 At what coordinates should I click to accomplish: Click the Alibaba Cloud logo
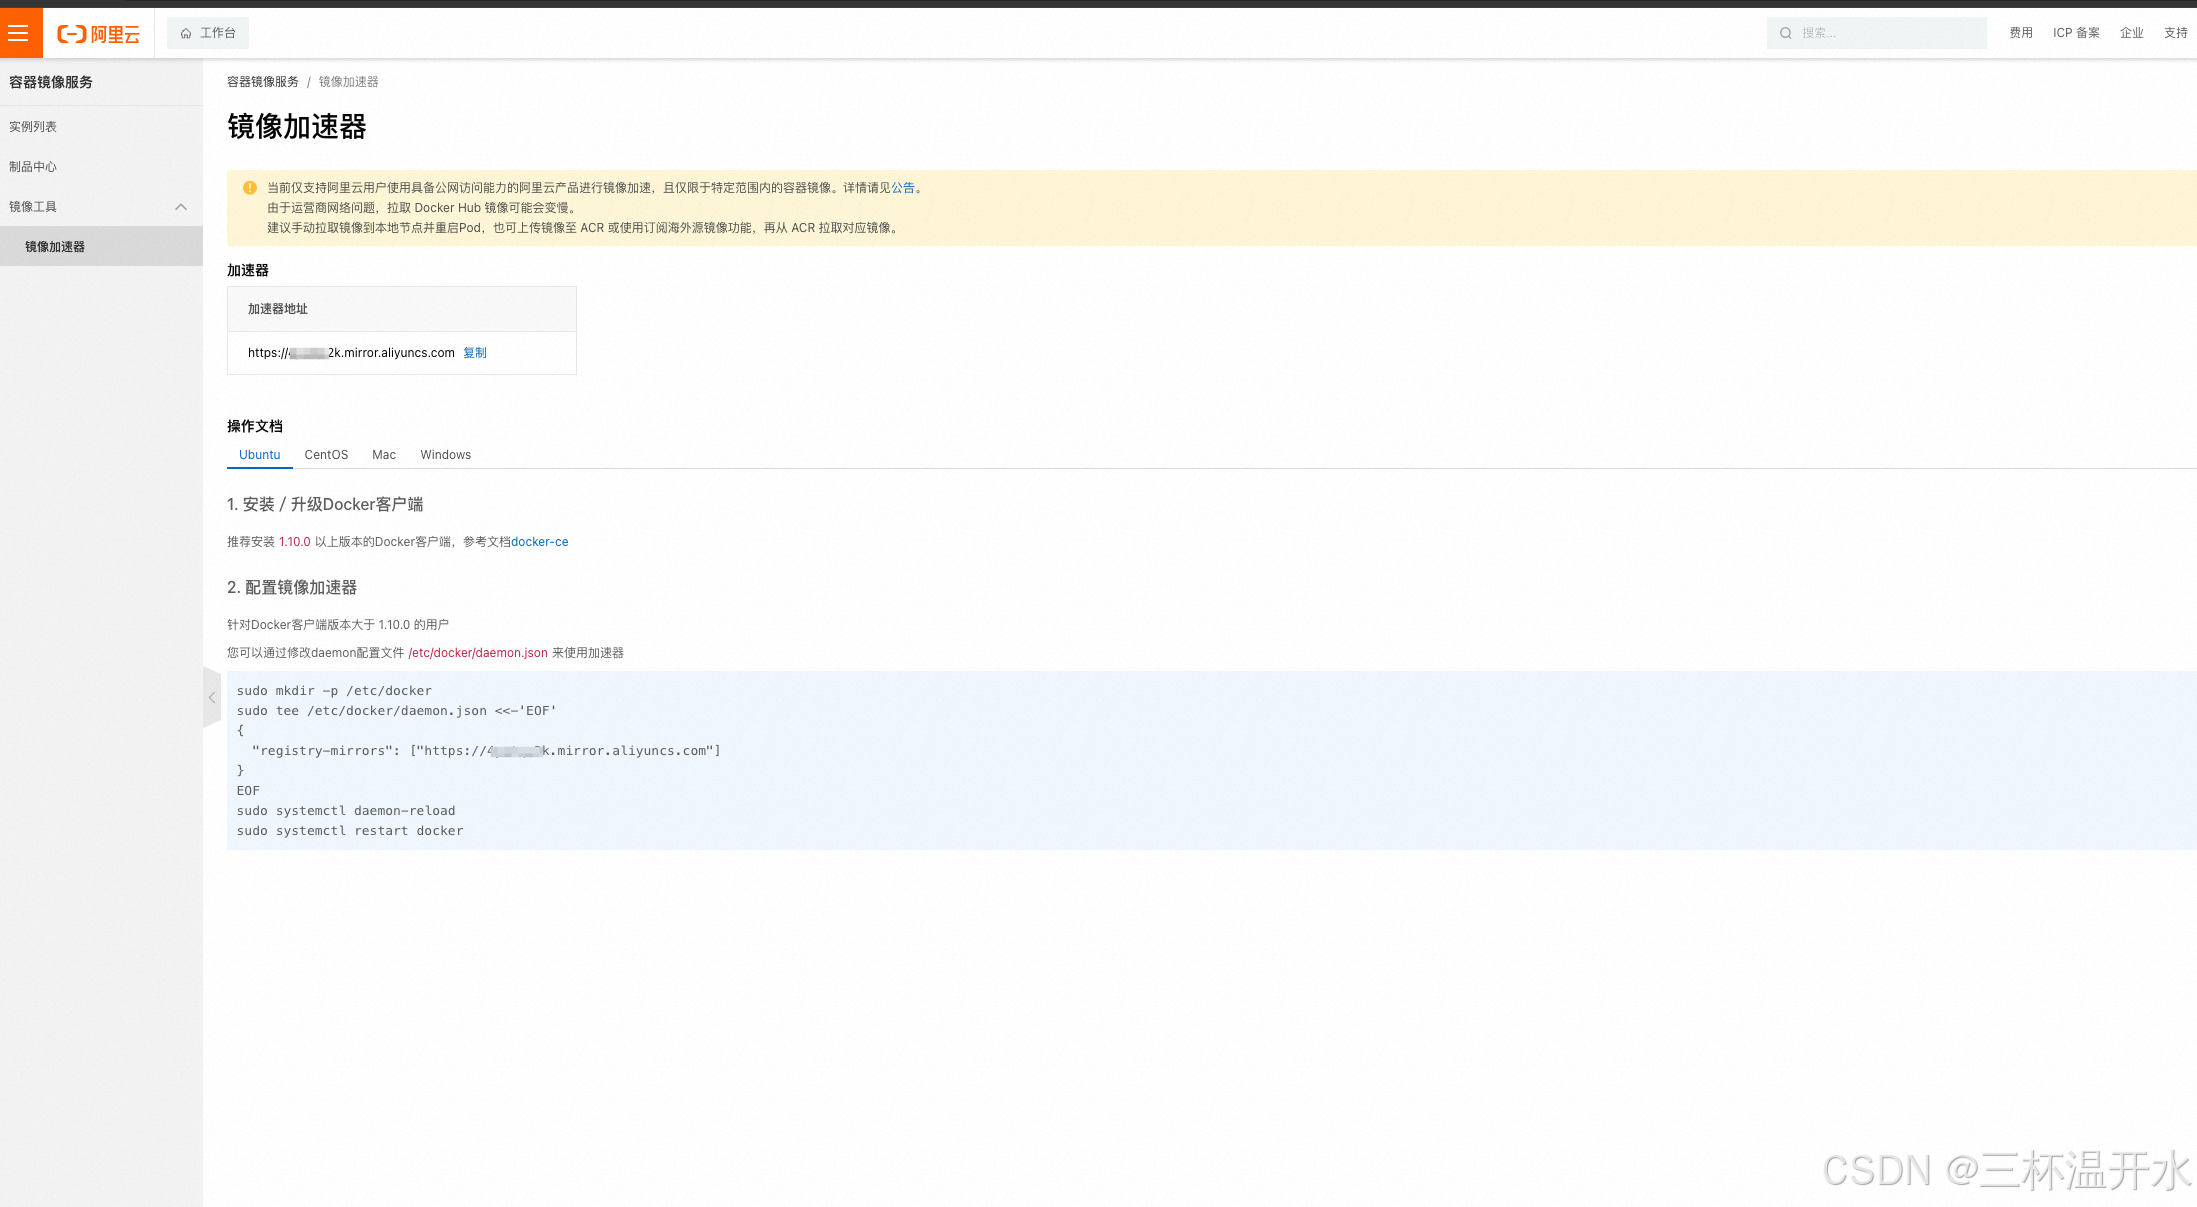tap(98, 34)
